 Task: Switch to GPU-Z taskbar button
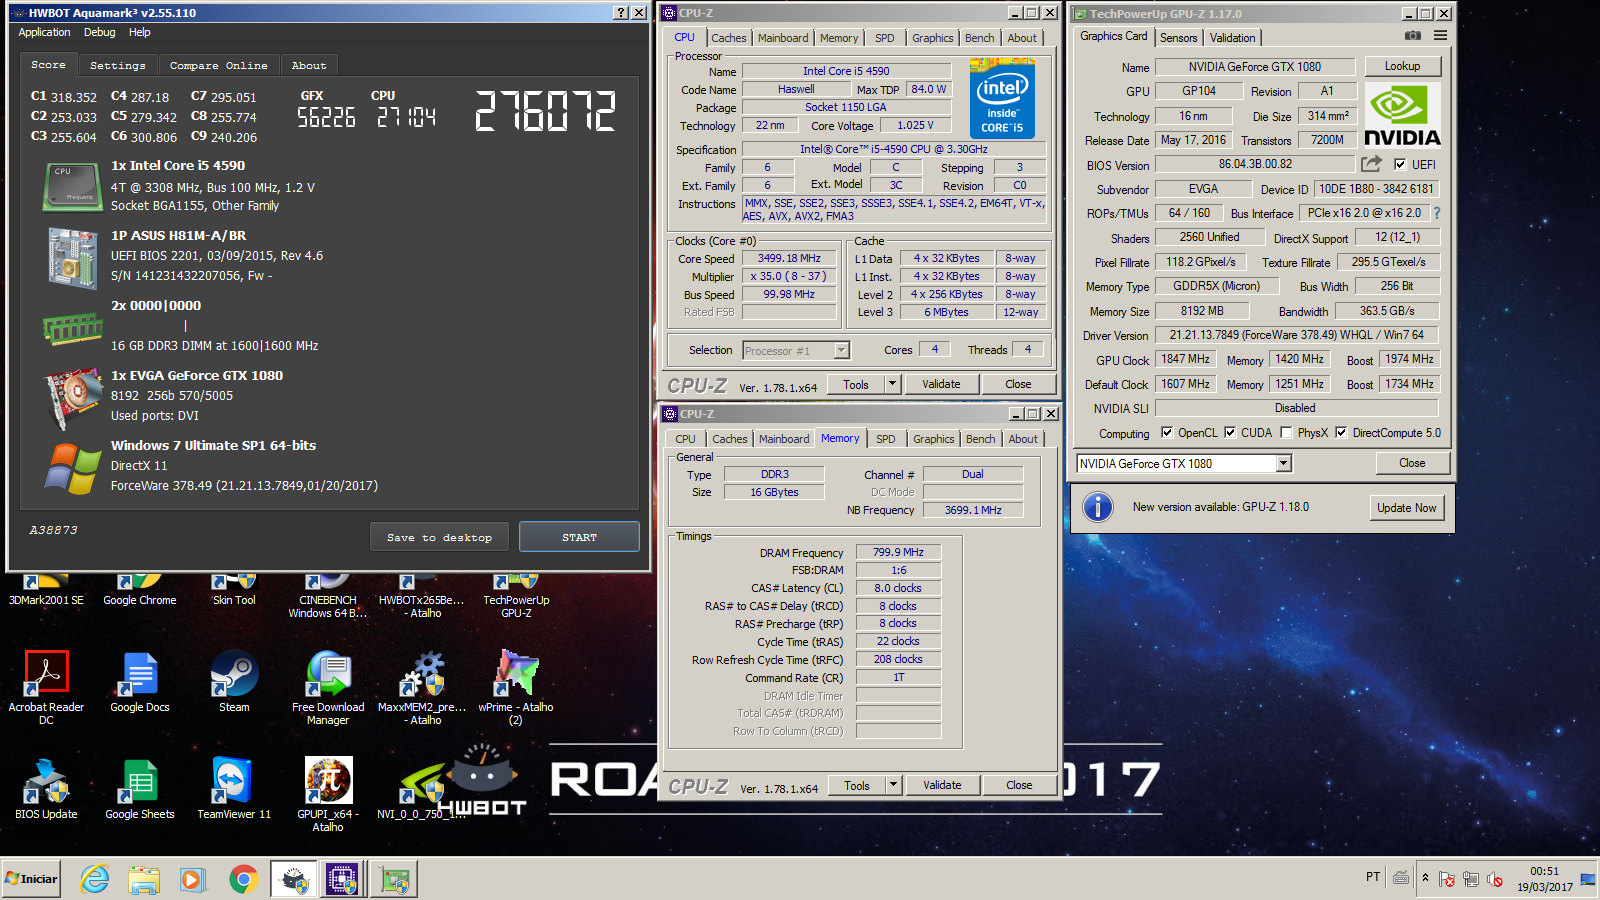coord(394,879)
